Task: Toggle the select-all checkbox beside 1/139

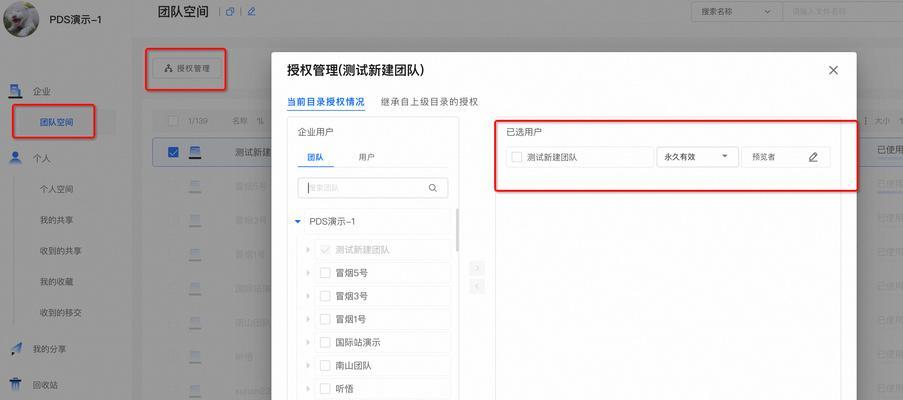Action: tap(173, 121)
